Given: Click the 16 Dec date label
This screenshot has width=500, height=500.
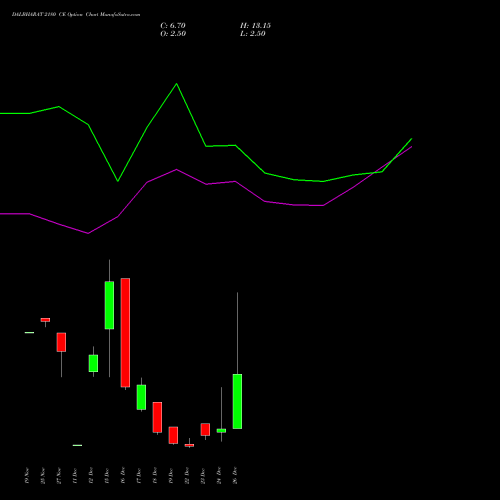Looking at the screenshot, I should [x=123, y=476].
